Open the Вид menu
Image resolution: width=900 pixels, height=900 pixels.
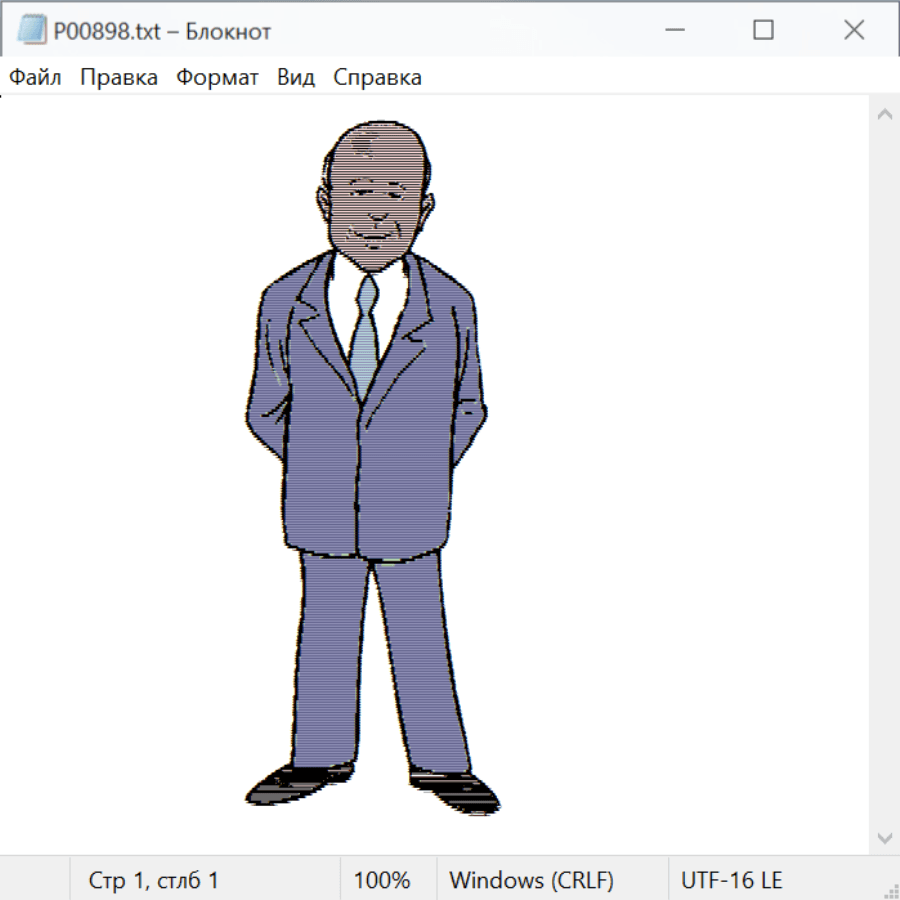tap(296, 78)
